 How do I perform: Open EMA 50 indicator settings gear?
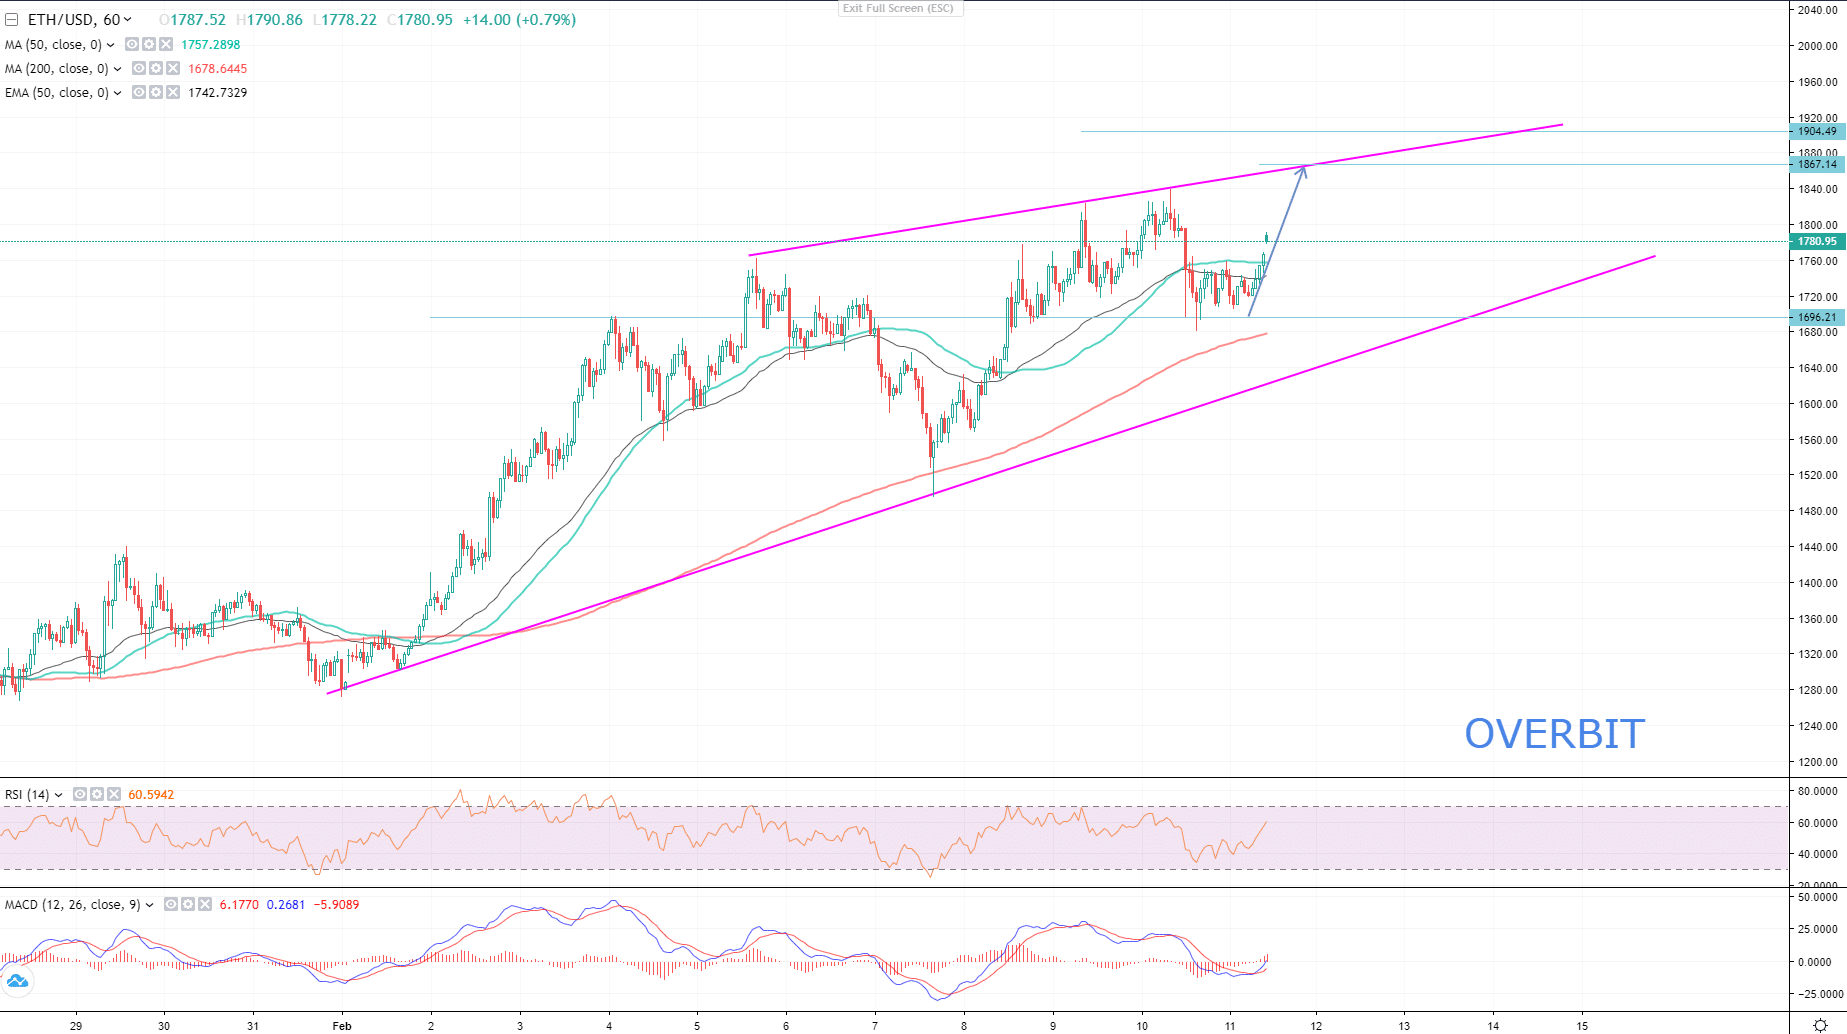tap(156, 93)
